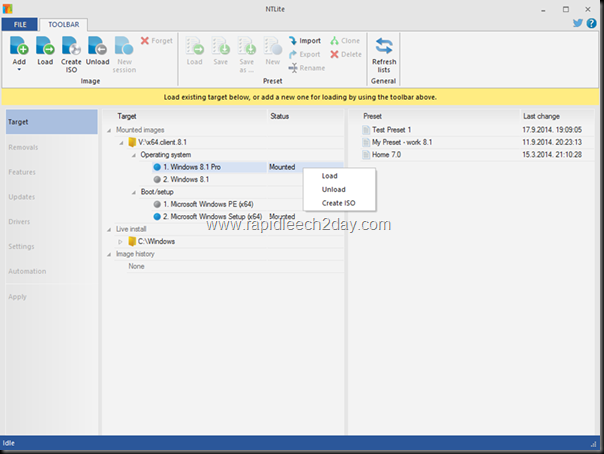Click the Idle status bar text
The image size is (604, 454).
click(8, 443)
